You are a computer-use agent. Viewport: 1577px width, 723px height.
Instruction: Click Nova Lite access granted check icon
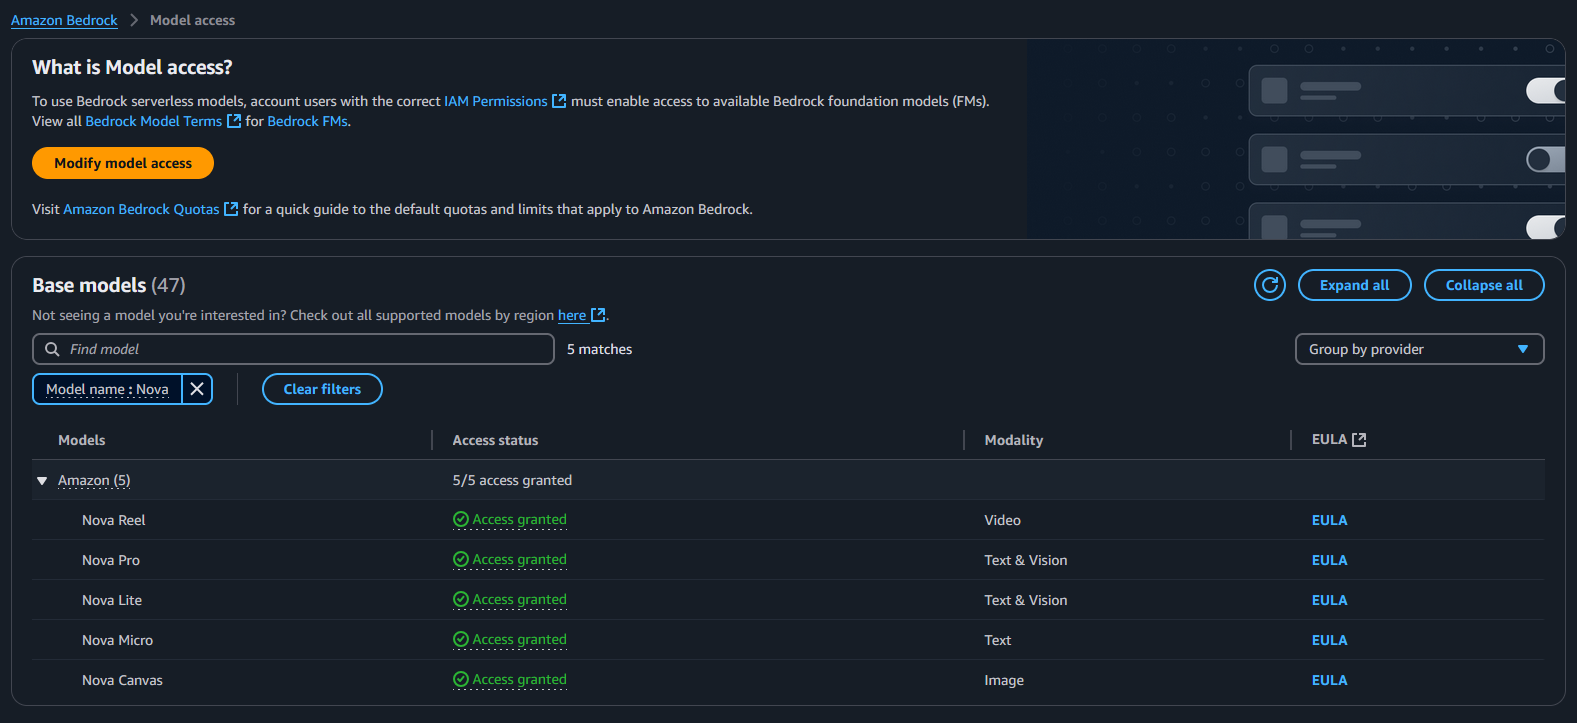tap(461, 599)
